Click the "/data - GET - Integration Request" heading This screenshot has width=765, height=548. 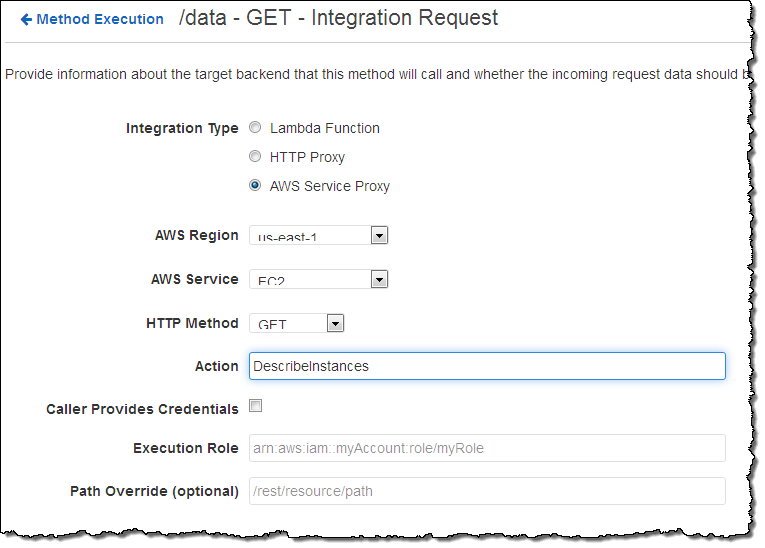337,18
